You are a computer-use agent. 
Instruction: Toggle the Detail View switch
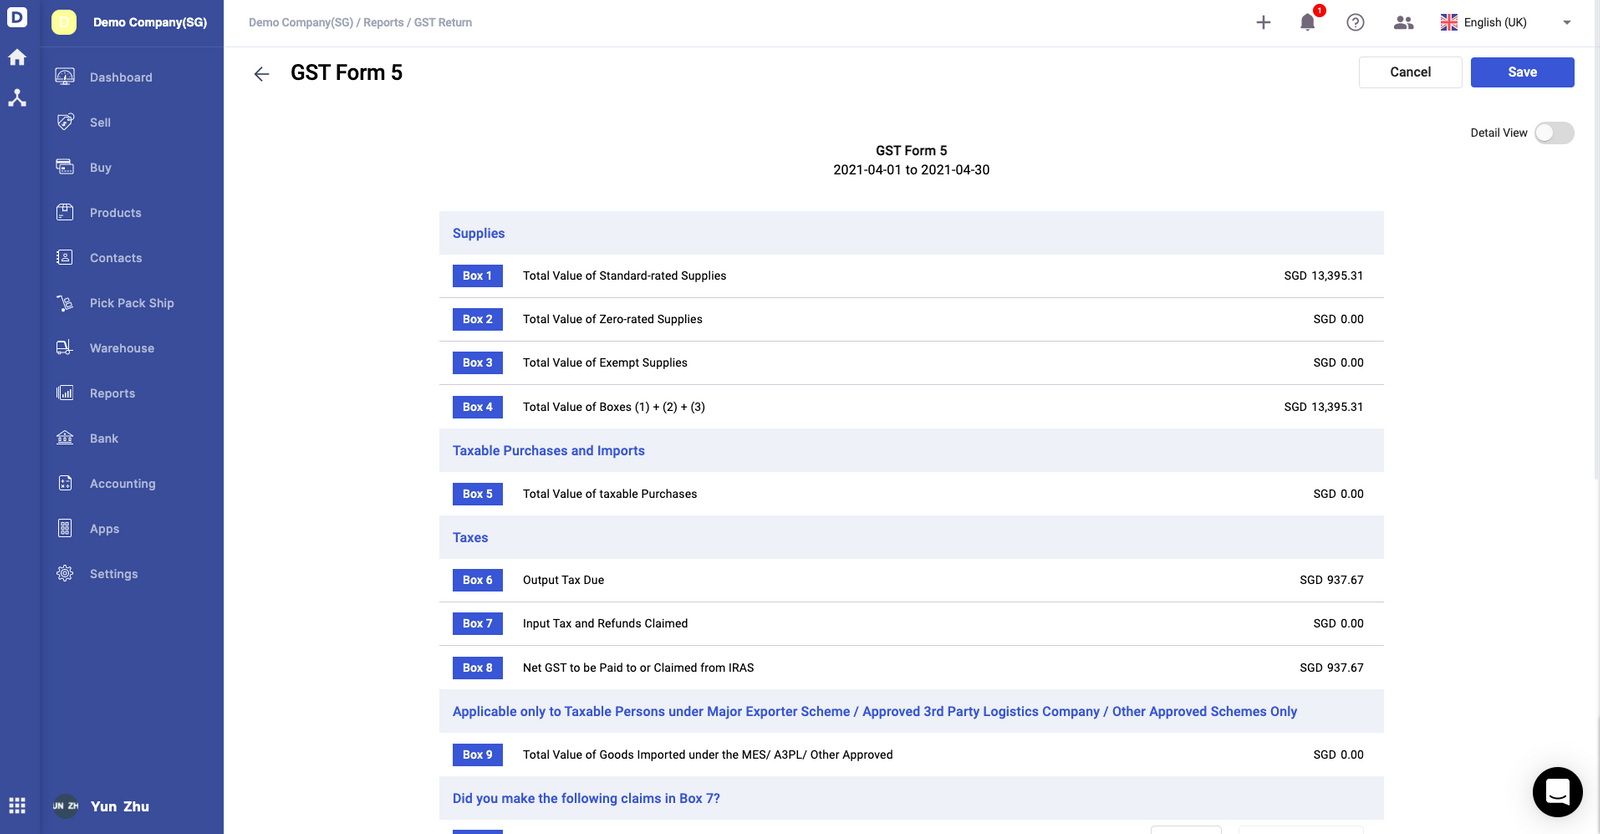1554,133
